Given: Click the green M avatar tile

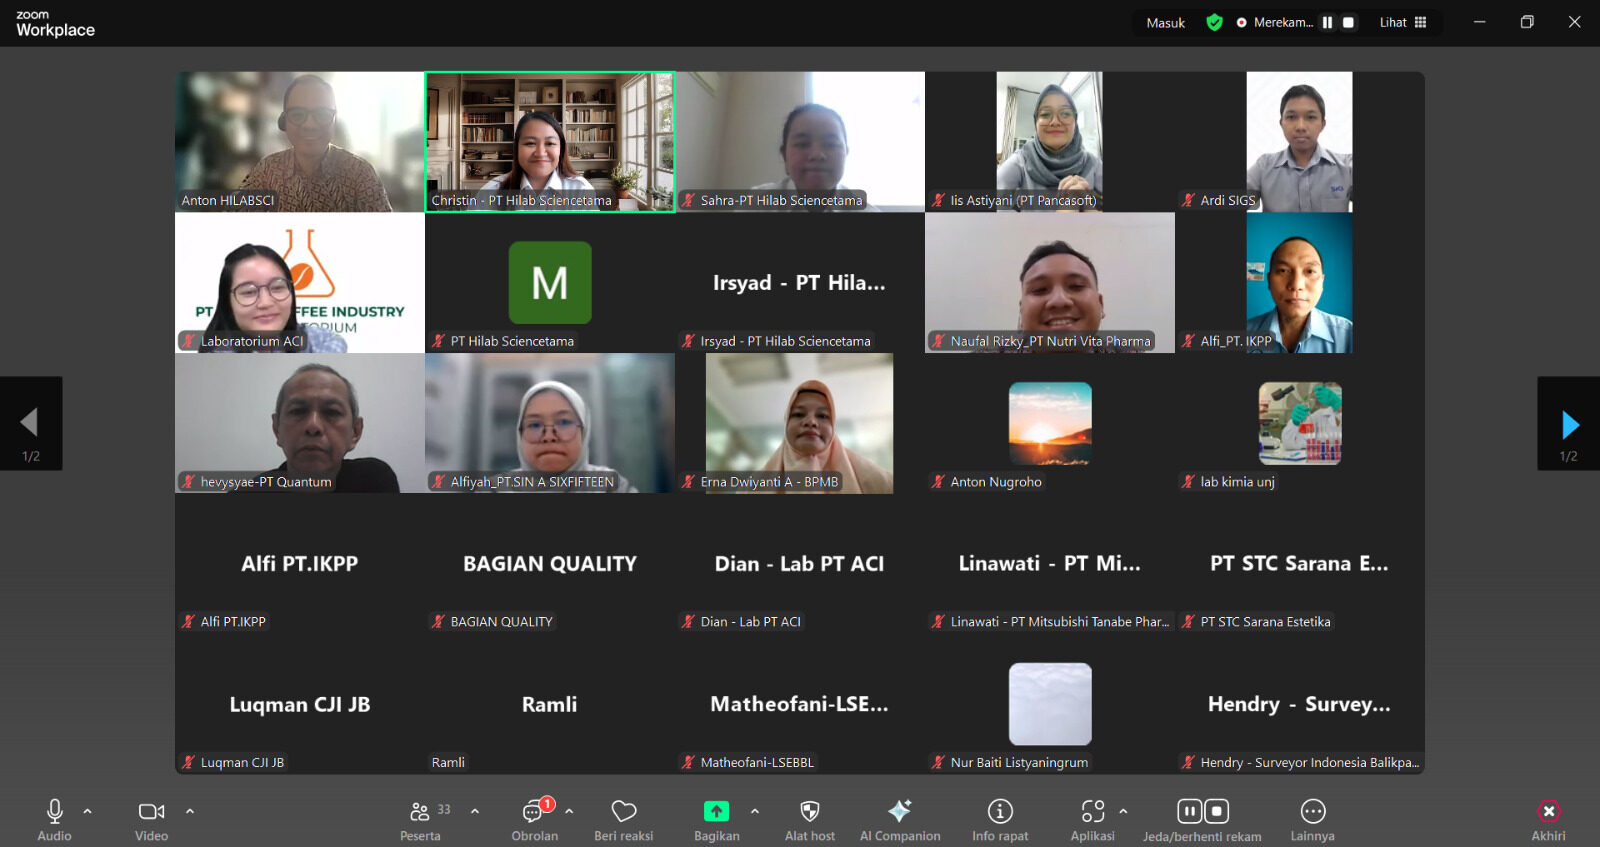Looking at the screenshot, I should (550, 283).
